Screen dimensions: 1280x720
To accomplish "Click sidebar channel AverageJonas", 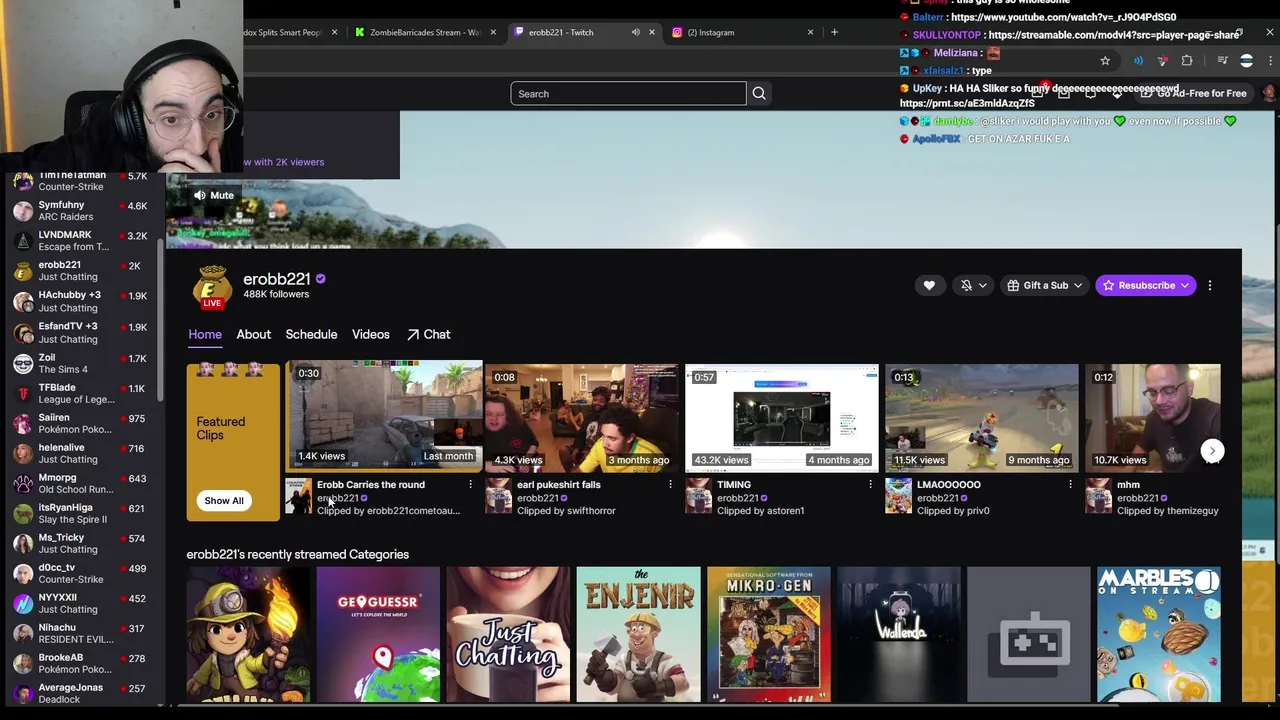I will pos(82,693).
